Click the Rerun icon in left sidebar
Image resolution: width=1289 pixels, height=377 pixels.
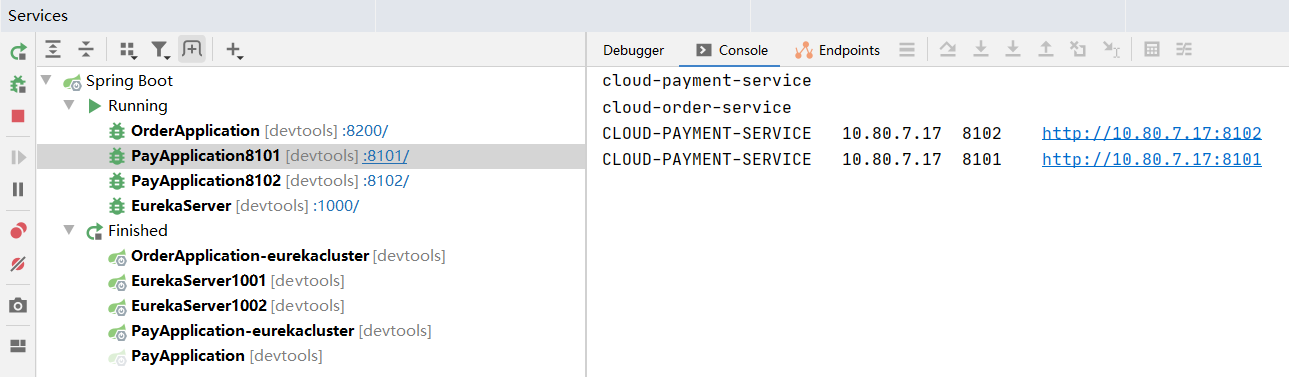point(18,52)
